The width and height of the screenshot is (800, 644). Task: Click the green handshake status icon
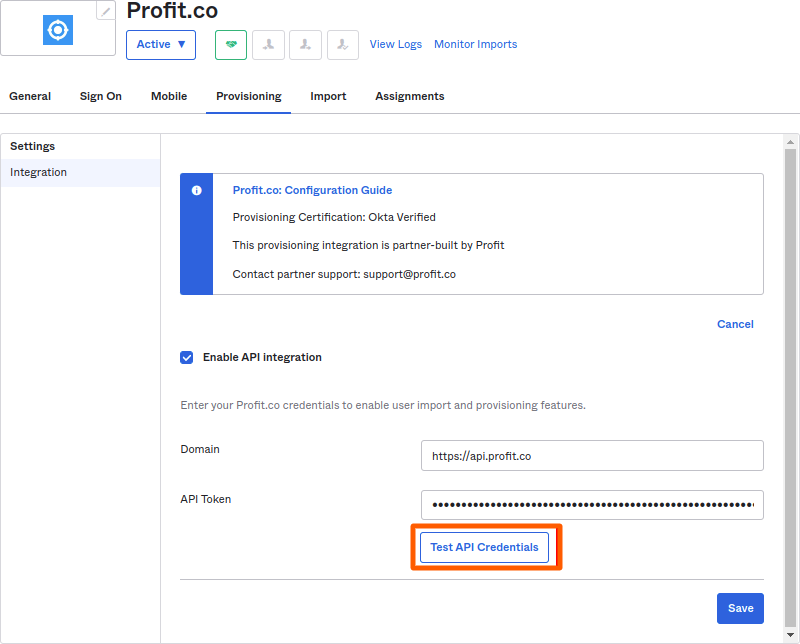231,45
